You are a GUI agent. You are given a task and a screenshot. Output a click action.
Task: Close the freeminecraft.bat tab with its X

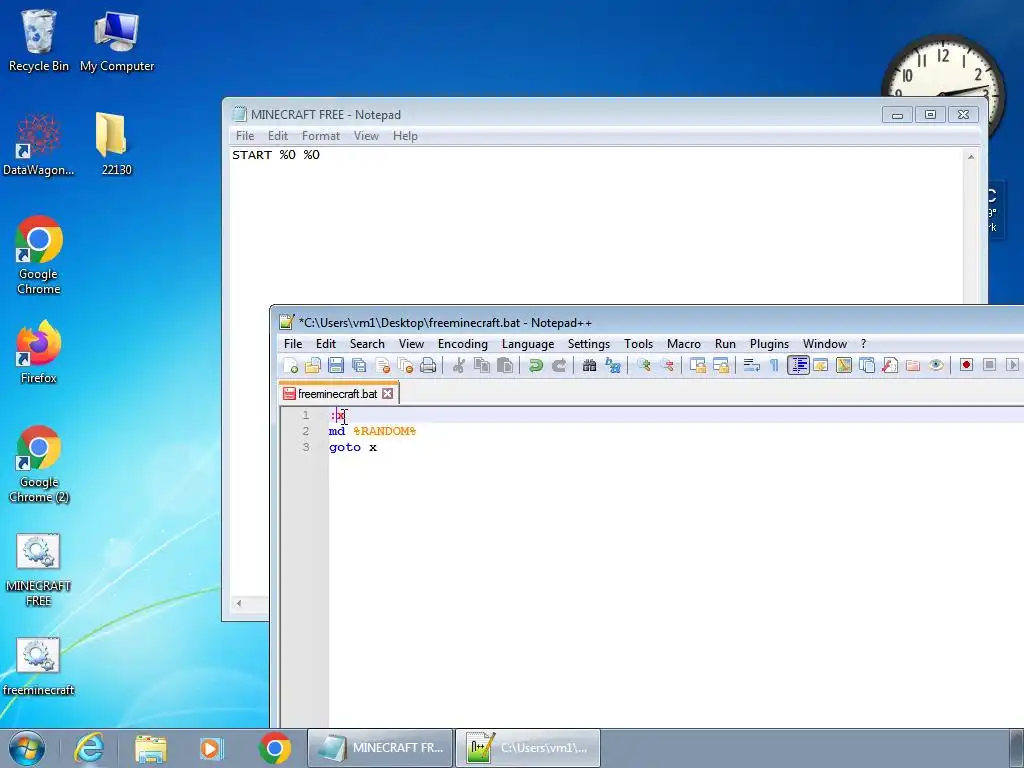pyautogui.click(x=387, y=394)
